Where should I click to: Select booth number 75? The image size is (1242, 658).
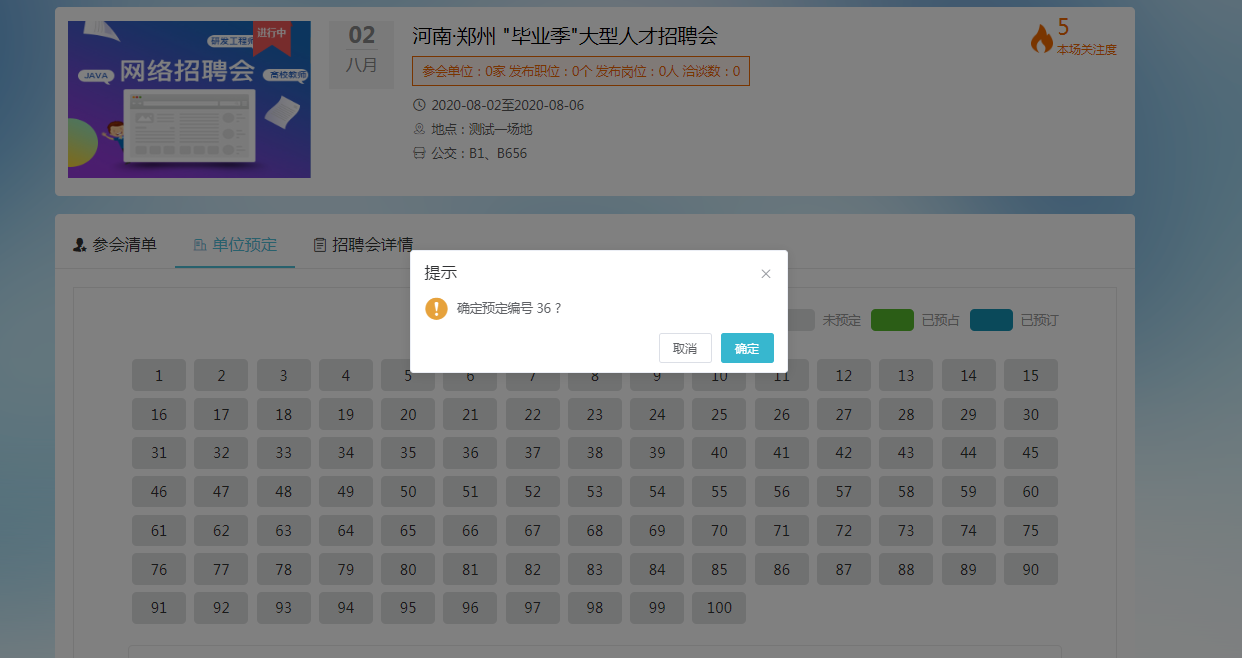(x=1030, y=530)
